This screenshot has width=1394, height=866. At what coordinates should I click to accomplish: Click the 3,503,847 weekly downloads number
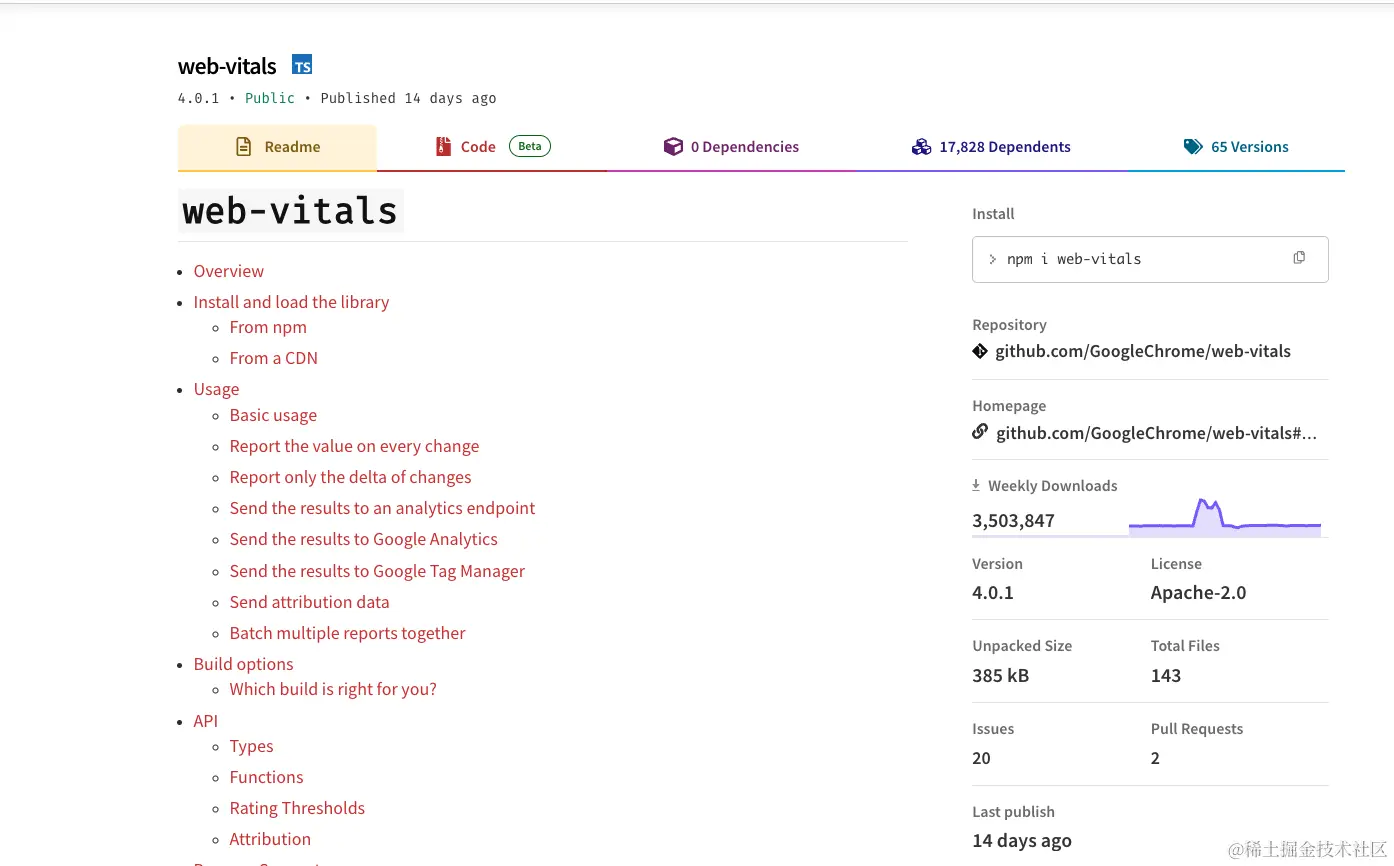tap(1013, 520)
